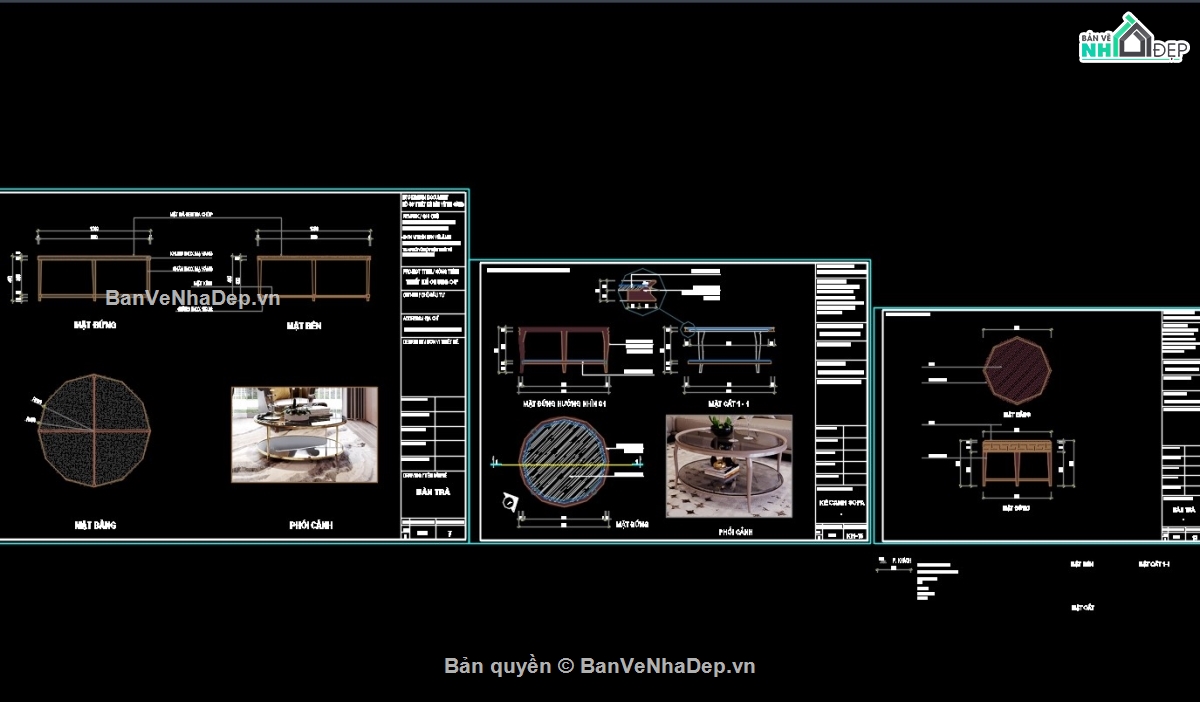Click 'KỆ CẠNH SOFA' title in middle title block
Image resolution: width=1200 pixels, height=702 pixels.
[840, 503]
